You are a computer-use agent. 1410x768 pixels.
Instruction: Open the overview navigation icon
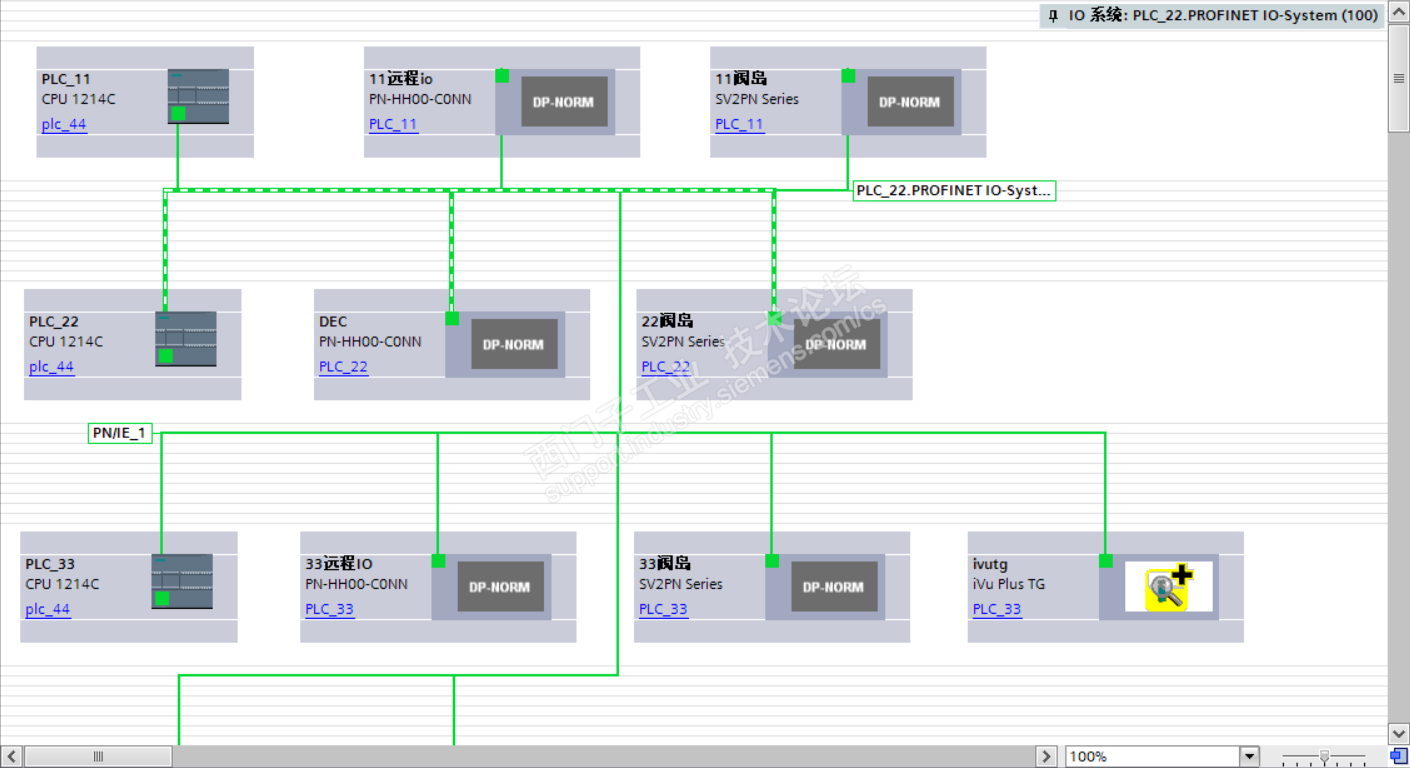(1398, 756)
